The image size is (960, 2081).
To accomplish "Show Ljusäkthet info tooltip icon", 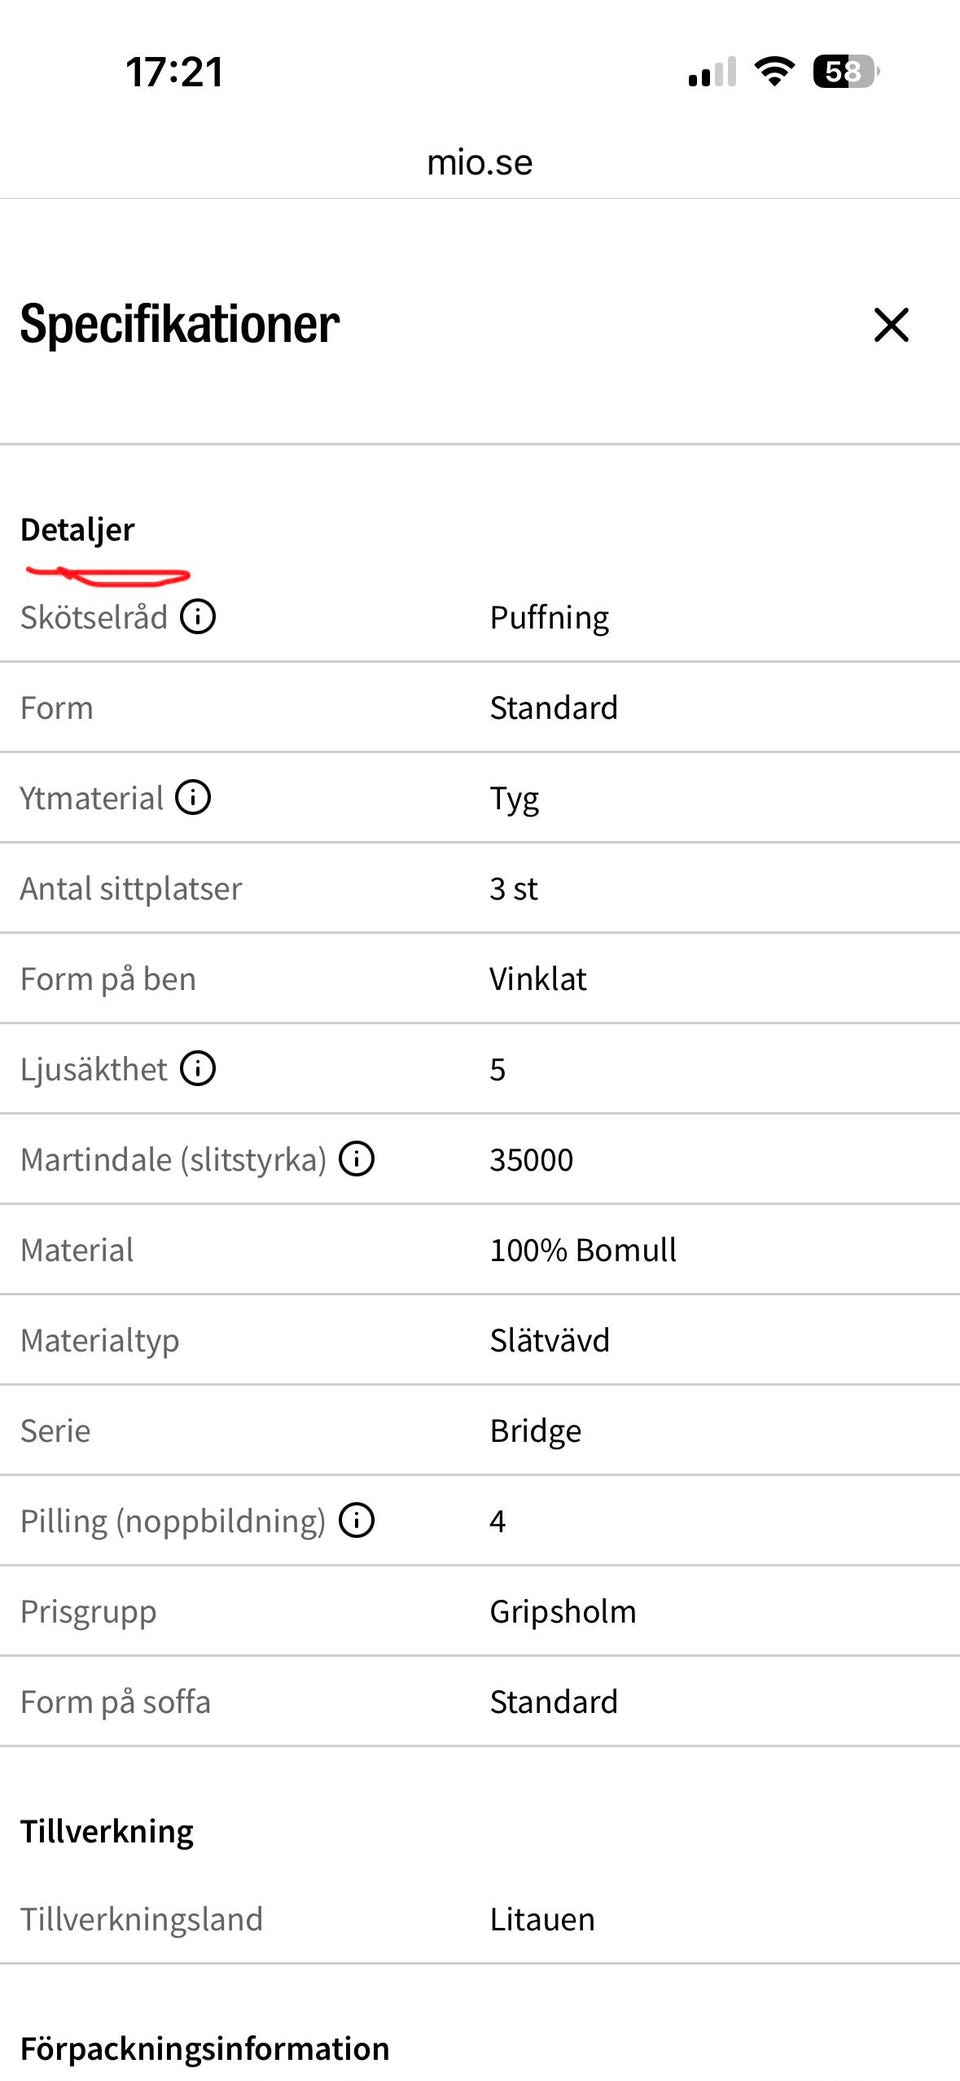I will [x=198, y=1068].
